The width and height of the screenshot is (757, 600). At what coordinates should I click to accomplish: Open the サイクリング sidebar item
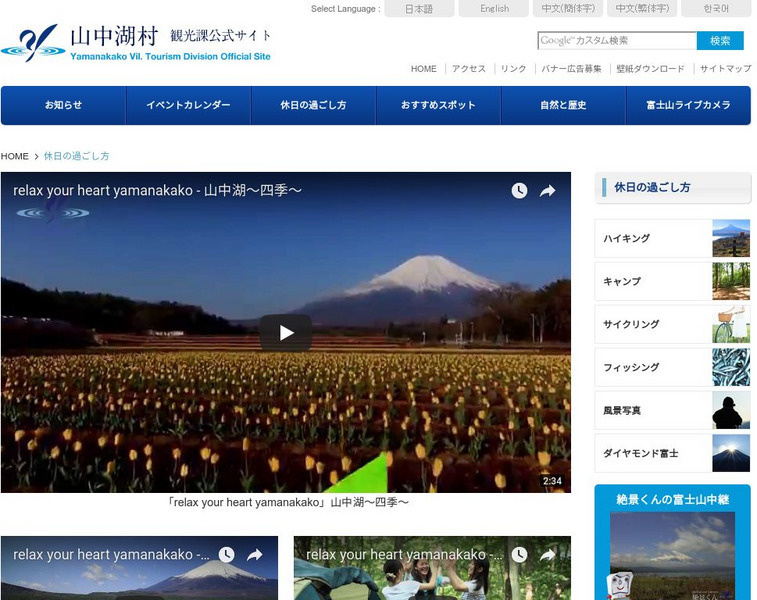point(673,324)
